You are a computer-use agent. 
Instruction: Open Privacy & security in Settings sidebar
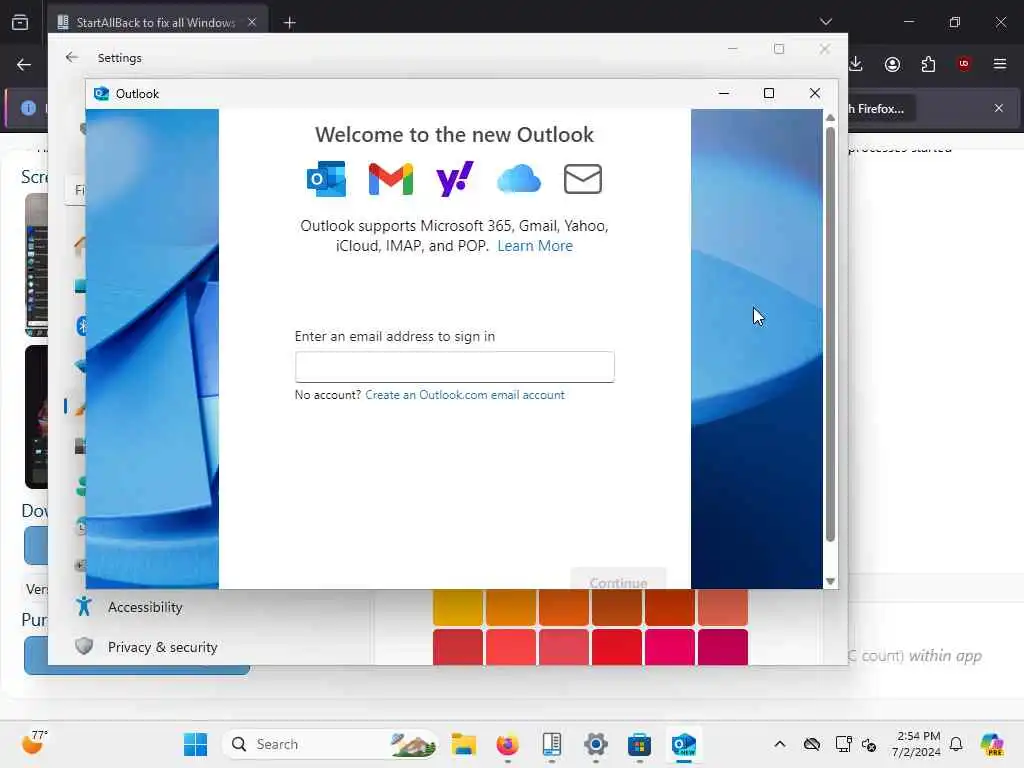163,647
